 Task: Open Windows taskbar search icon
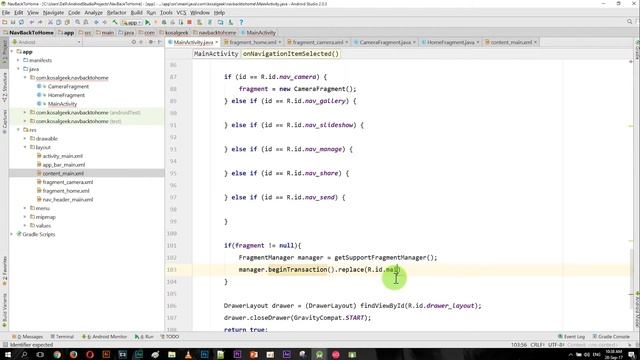(x=24, y=354)
